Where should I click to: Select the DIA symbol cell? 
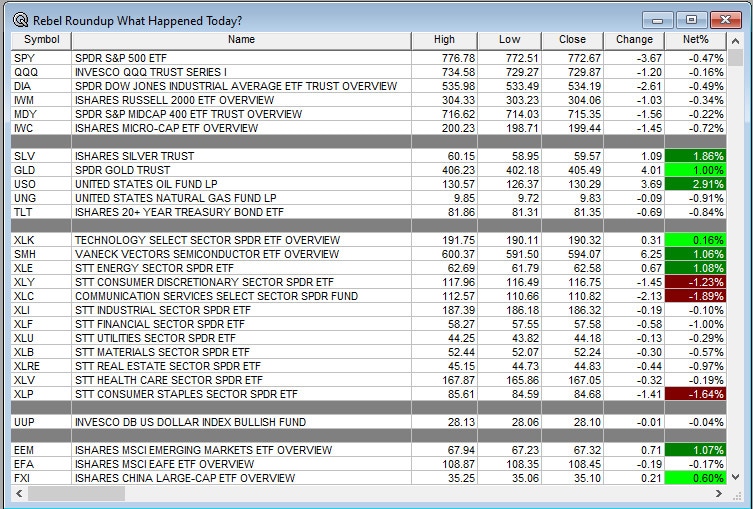[41, 86]
